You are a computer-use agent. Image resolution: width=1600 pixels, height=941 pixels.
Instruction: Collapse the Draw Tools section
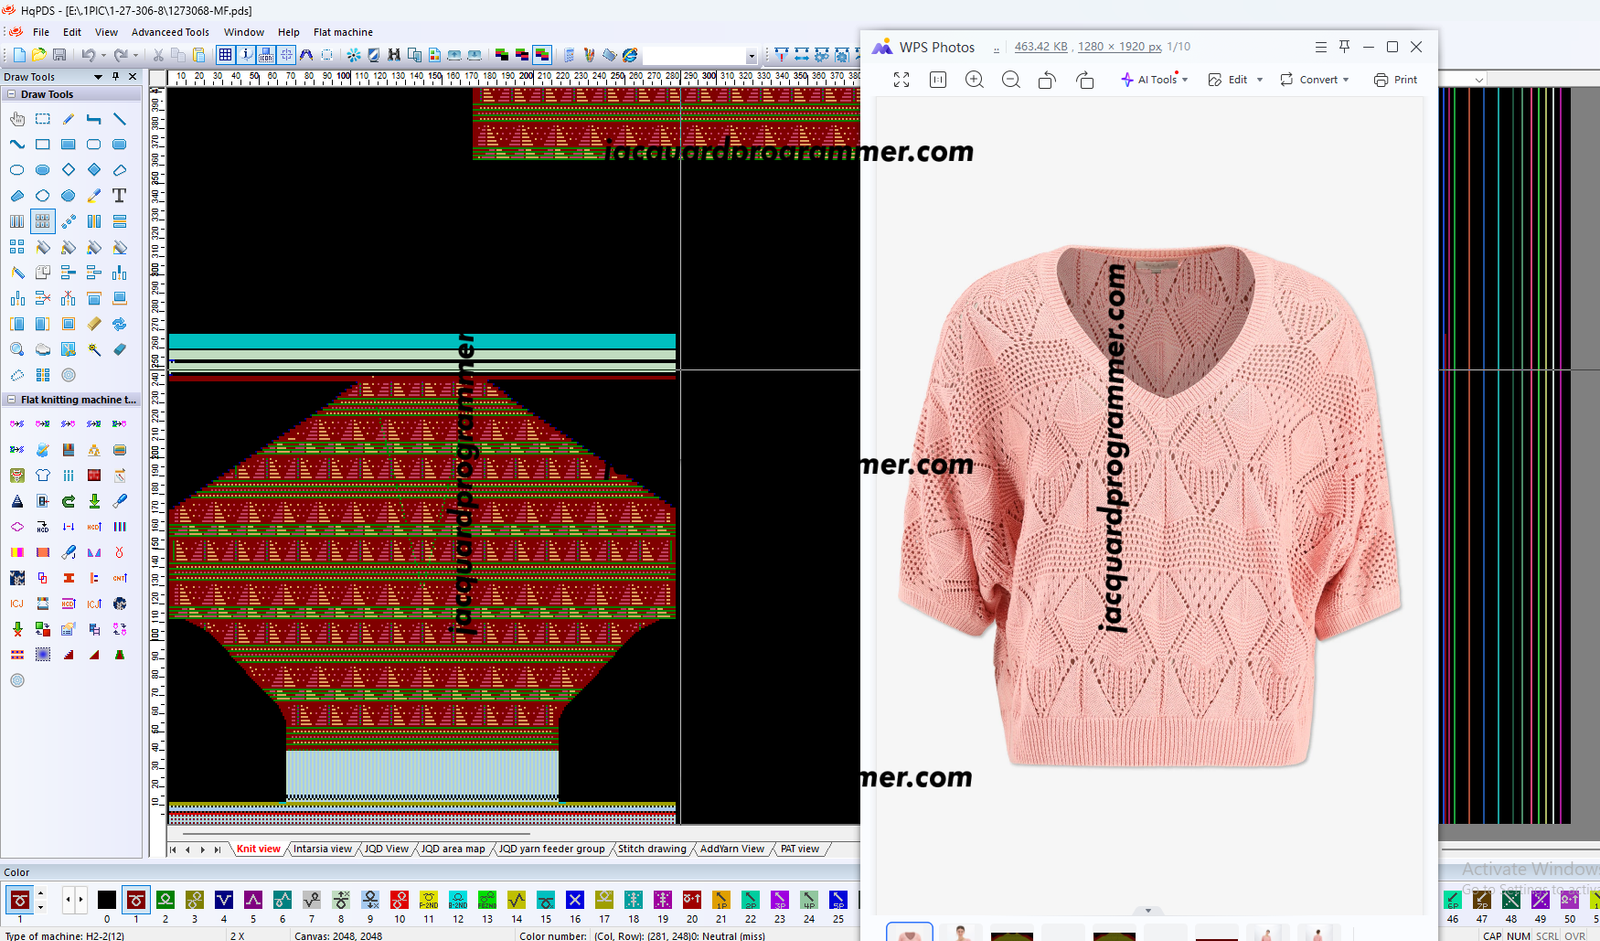click(x=11, y=94)
